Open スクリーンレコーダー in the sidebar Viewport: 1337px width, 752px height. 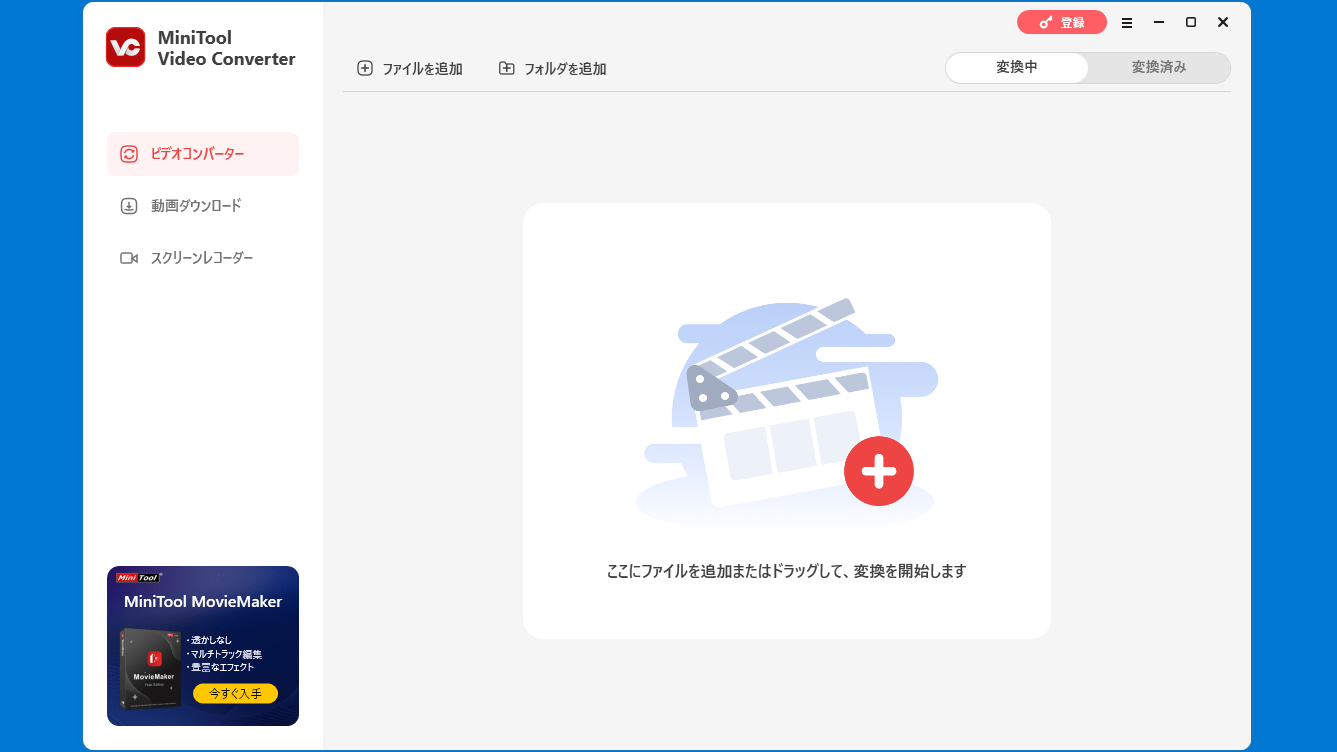(x=203, y=258)
